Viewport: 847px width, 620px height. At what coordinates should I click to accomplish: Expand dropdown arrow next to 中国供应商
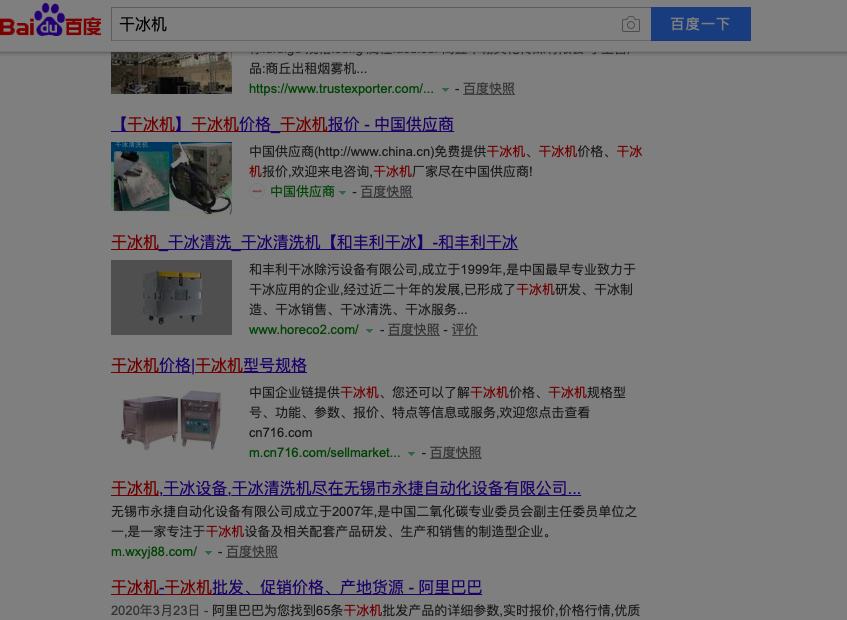point(342,193)
